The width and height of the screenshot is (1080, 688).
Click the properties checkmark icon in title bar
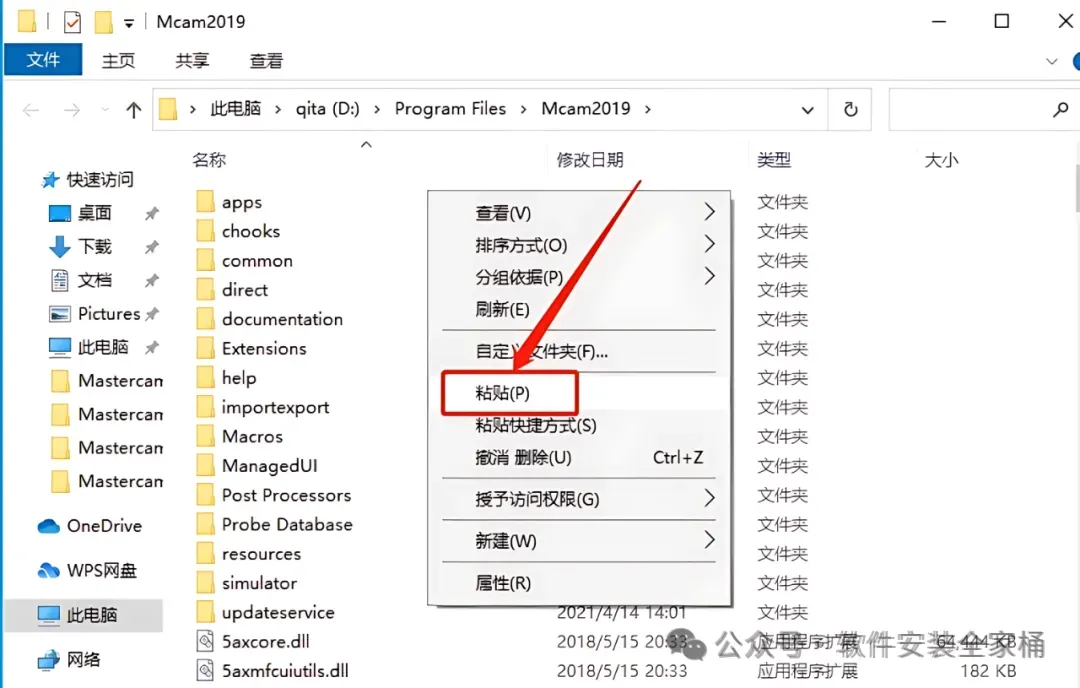[x=72, y=22]
